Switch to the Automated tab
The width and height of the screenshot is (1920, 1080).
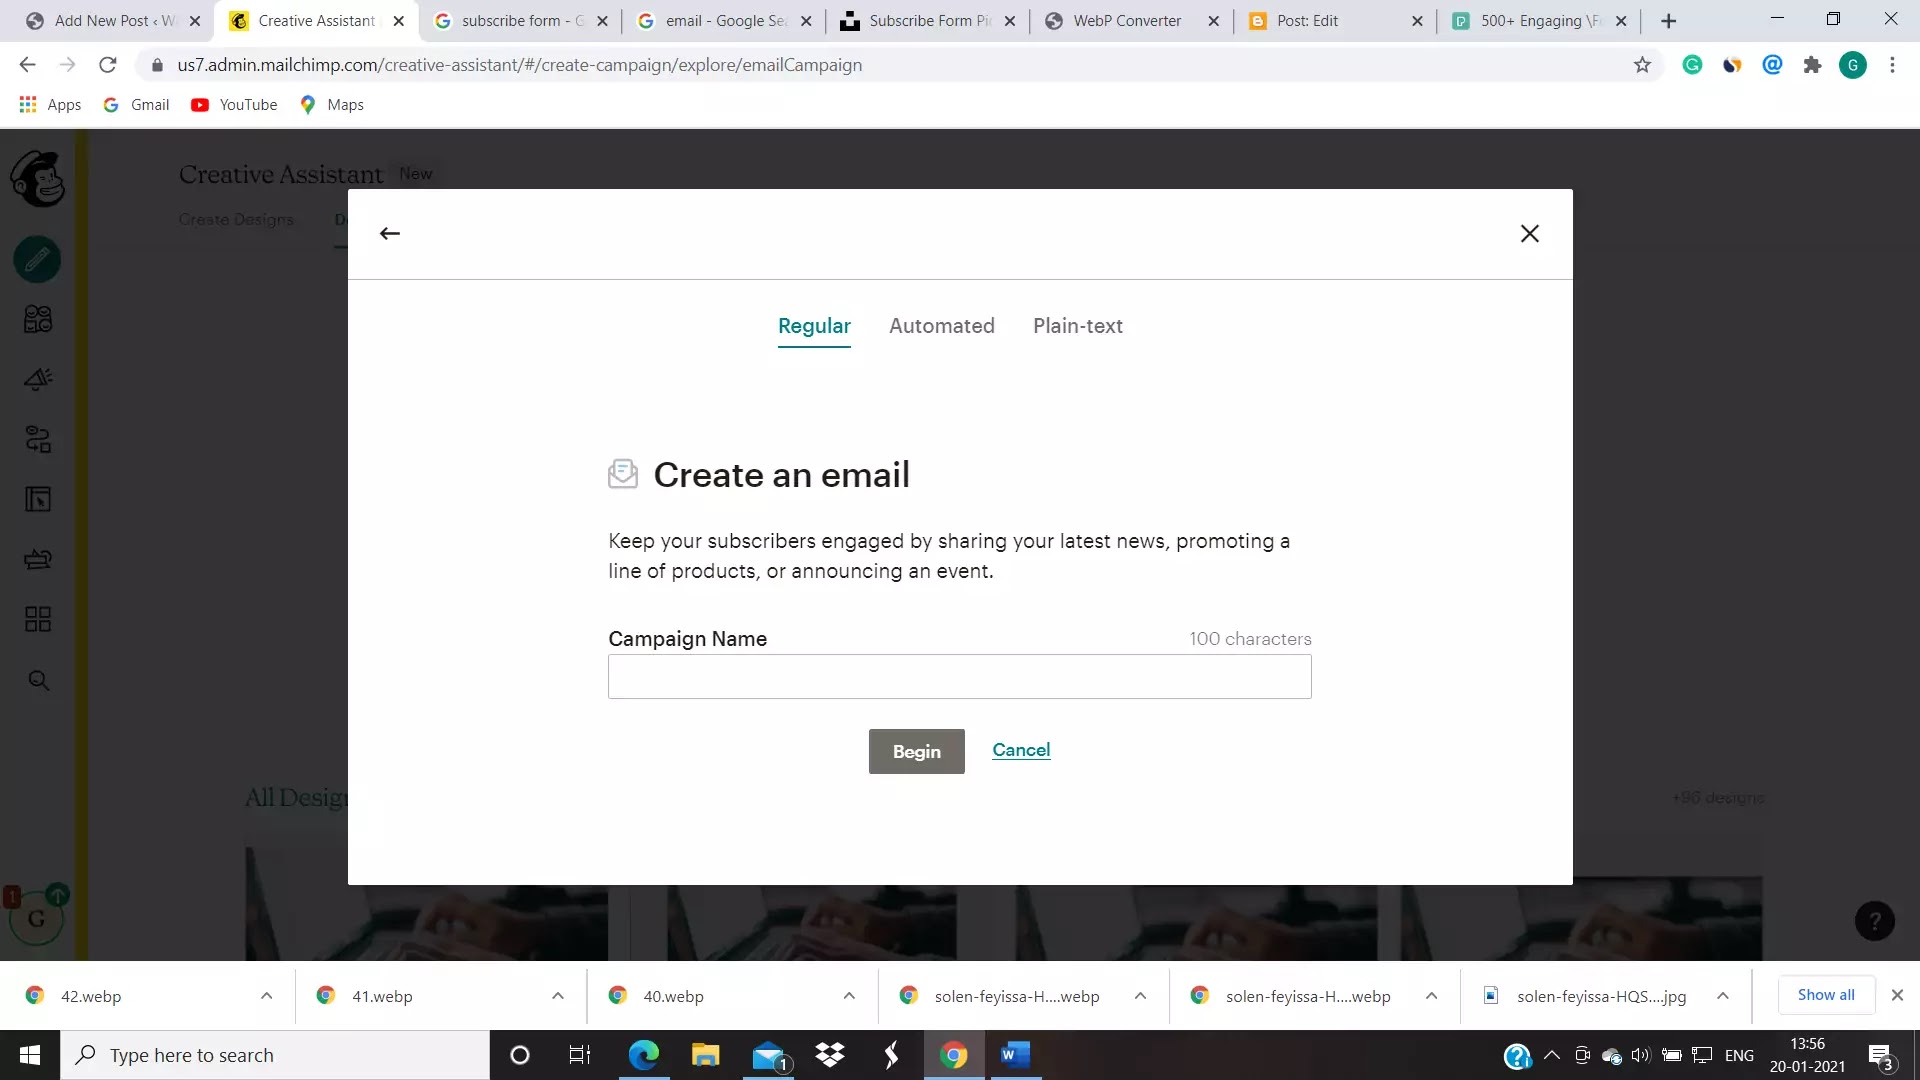click(x=941, y=326)
